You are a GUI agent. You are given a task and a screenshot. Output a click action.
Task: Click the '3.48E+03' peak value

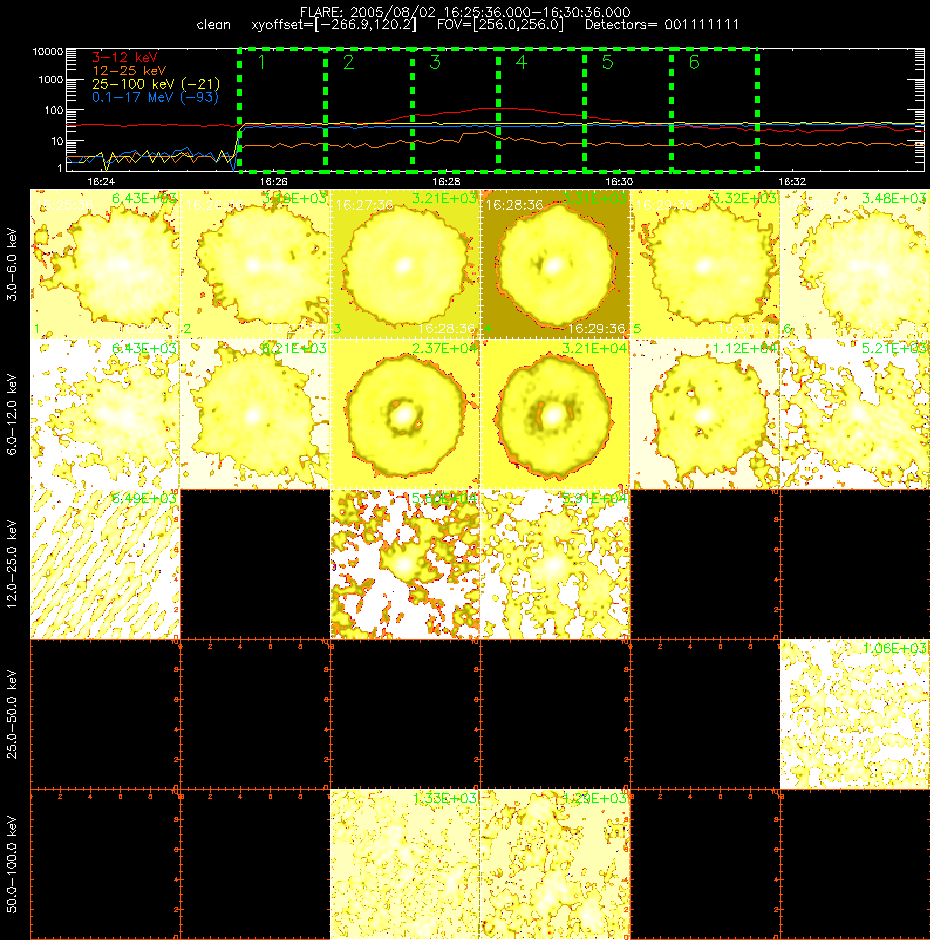click(x=895, y=198)
